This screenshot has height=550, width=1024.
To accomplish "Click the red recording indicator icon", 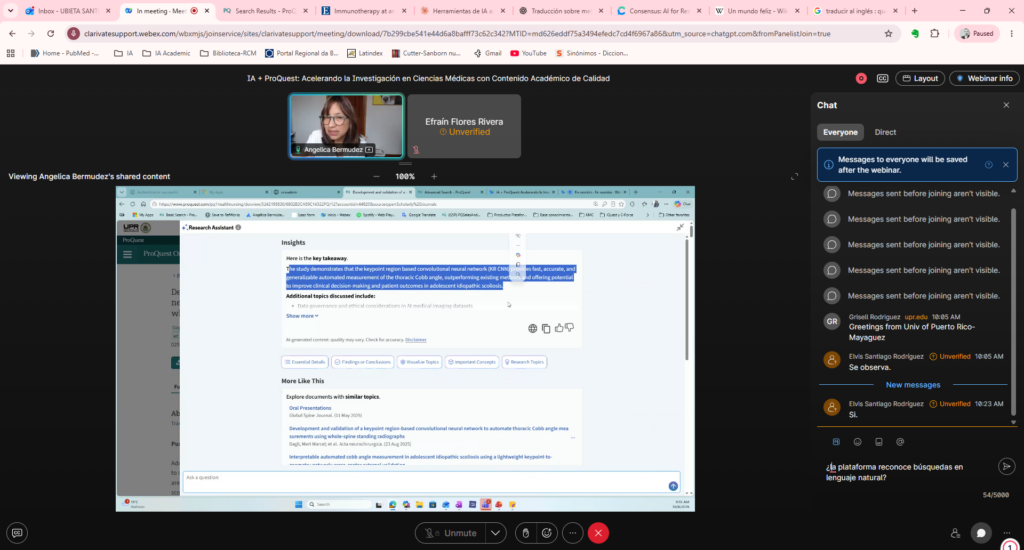I will 861,78.
